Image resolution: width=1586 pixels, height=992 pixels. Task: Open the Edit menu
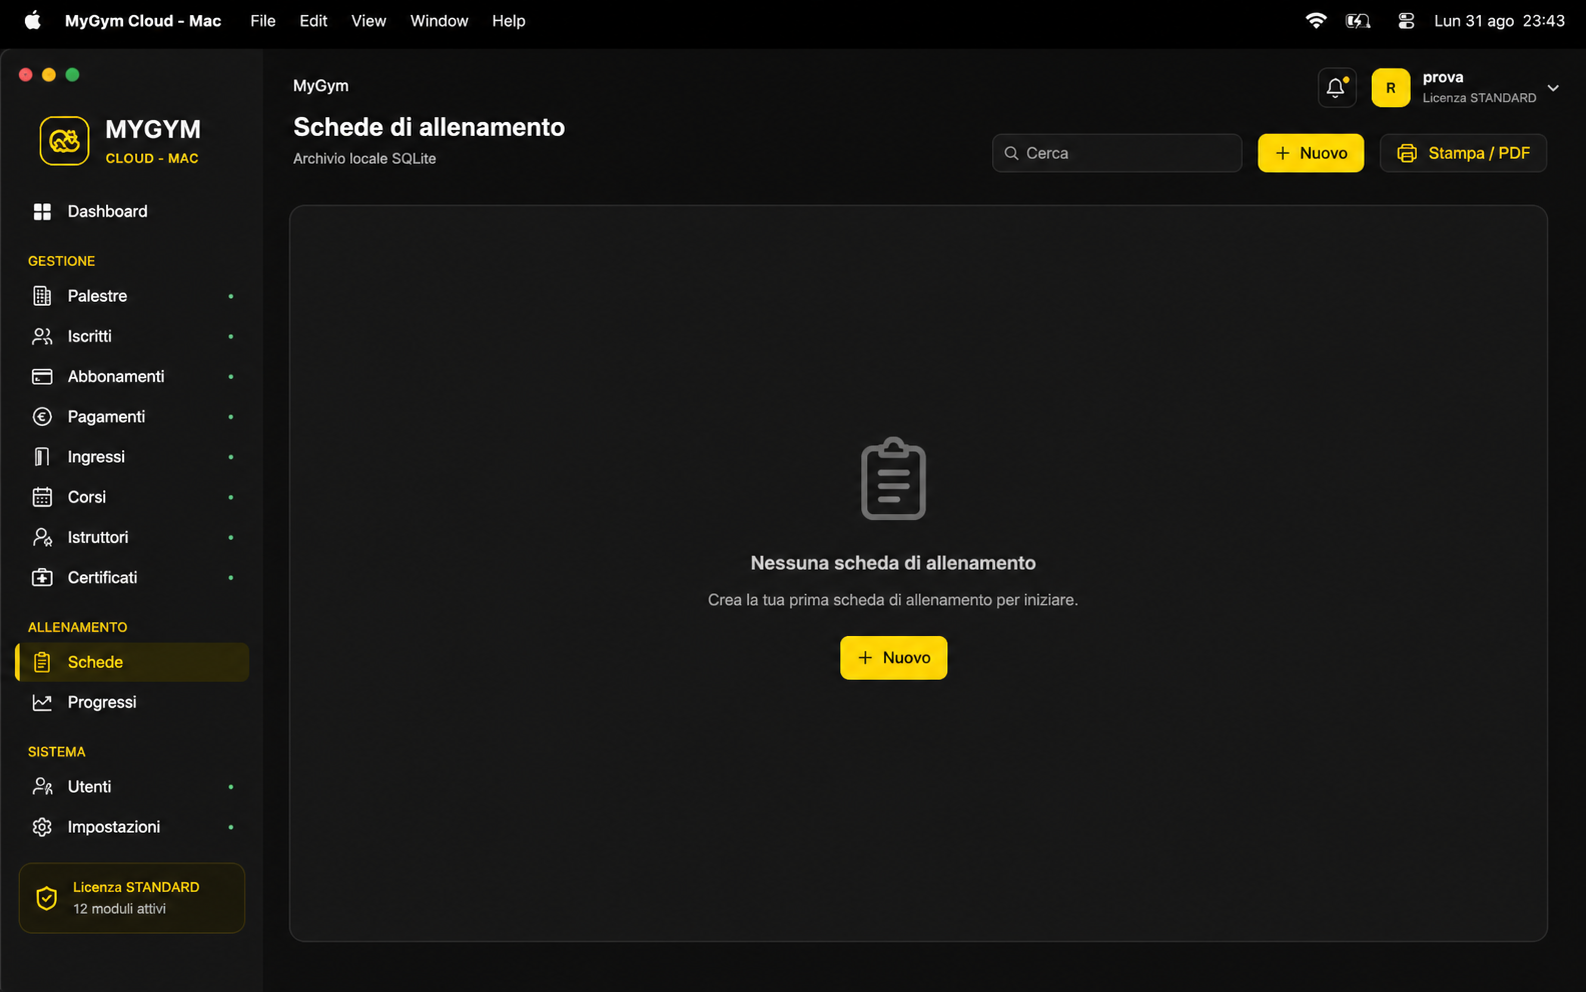(313, 21)
